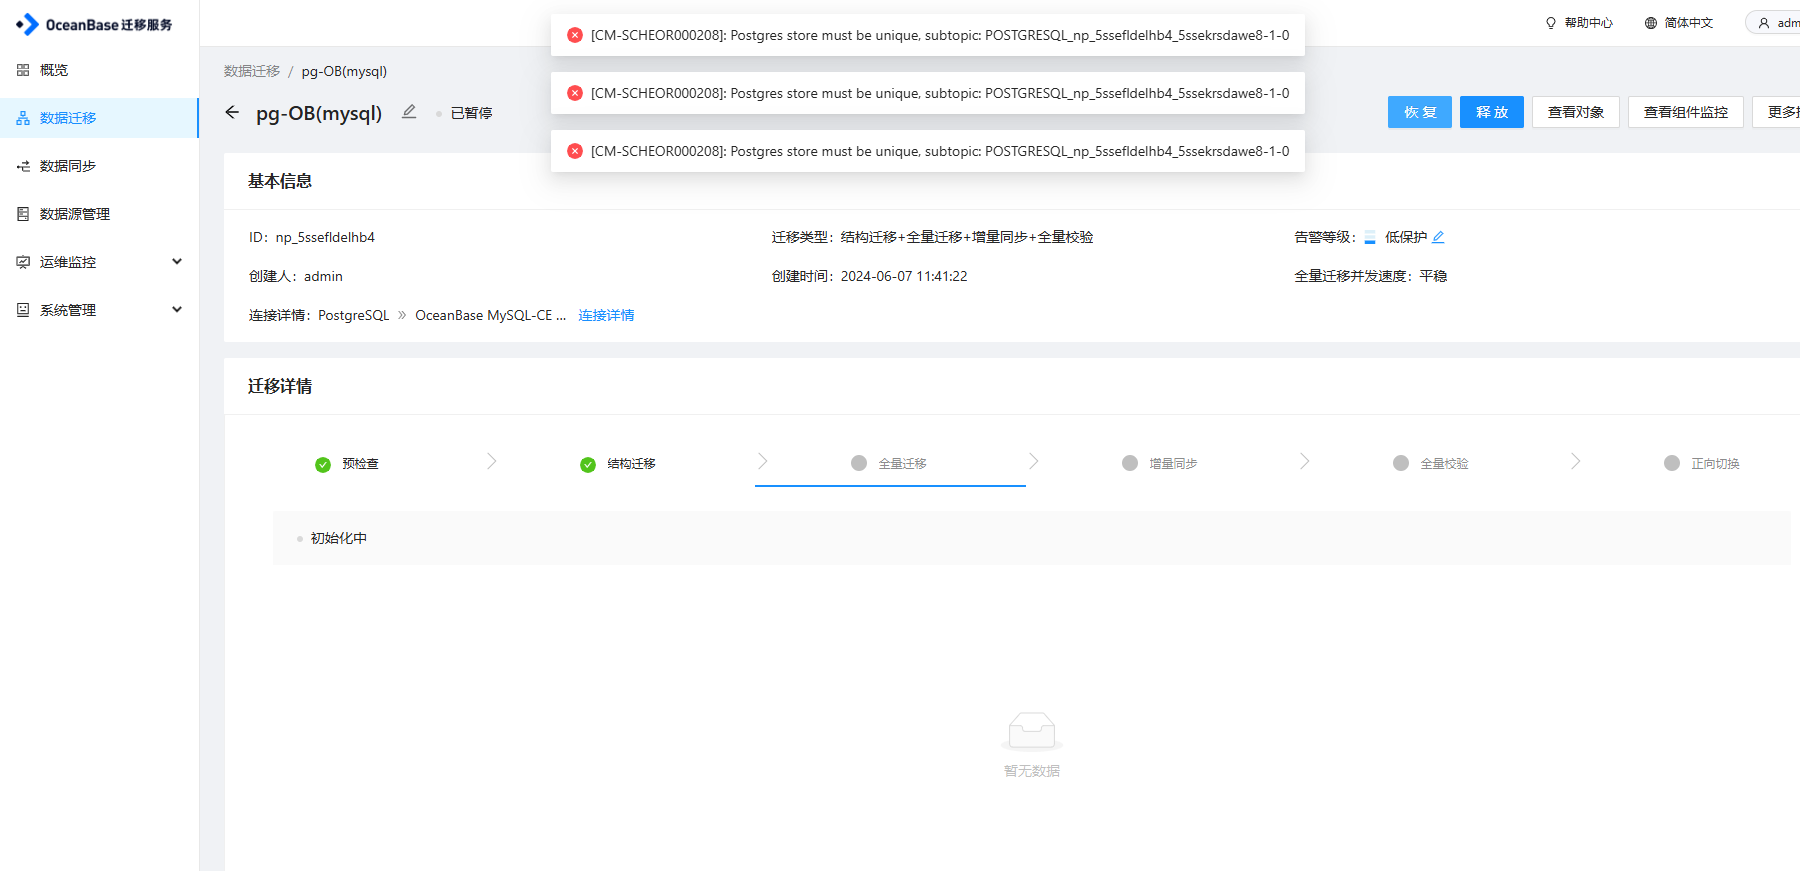
Task: Open 数据同步 in the sidebar
Action: click(x=99, y=166)
